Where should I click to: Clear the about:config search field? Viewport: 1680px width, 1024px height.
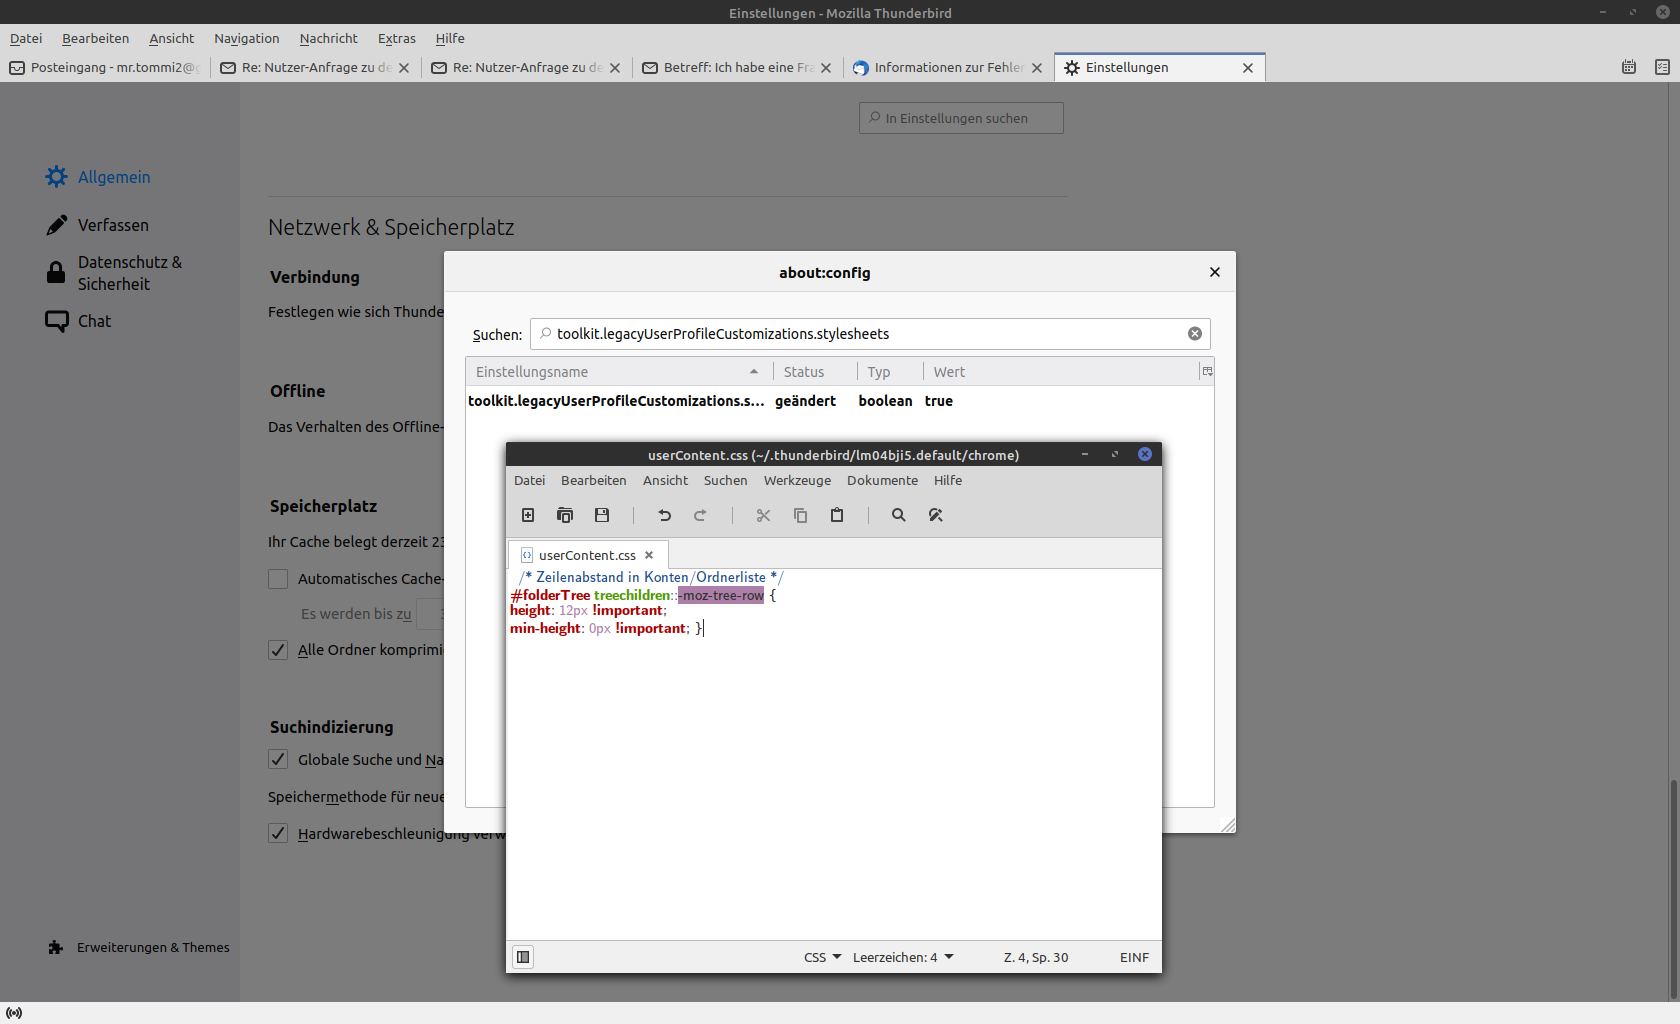point(1194,334)
